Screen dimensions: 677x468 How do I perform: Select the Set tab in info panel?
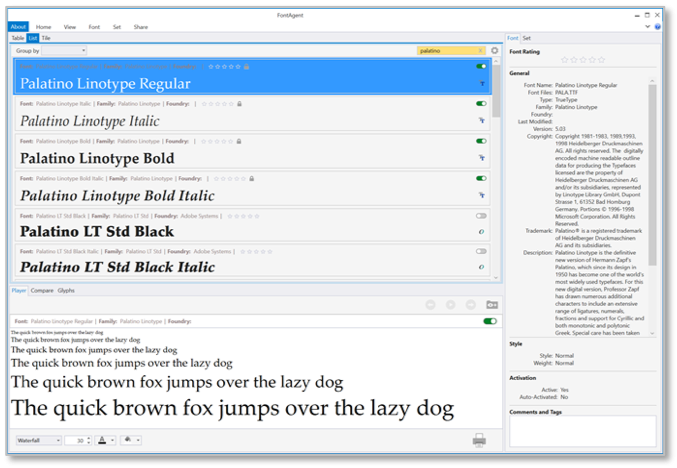527,38
